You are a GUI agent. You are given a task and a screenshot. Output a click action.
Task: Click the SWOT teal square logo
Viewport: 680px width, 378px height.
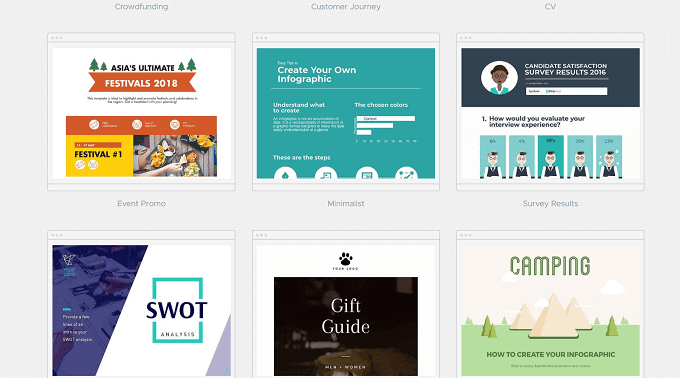pos(177,310)
